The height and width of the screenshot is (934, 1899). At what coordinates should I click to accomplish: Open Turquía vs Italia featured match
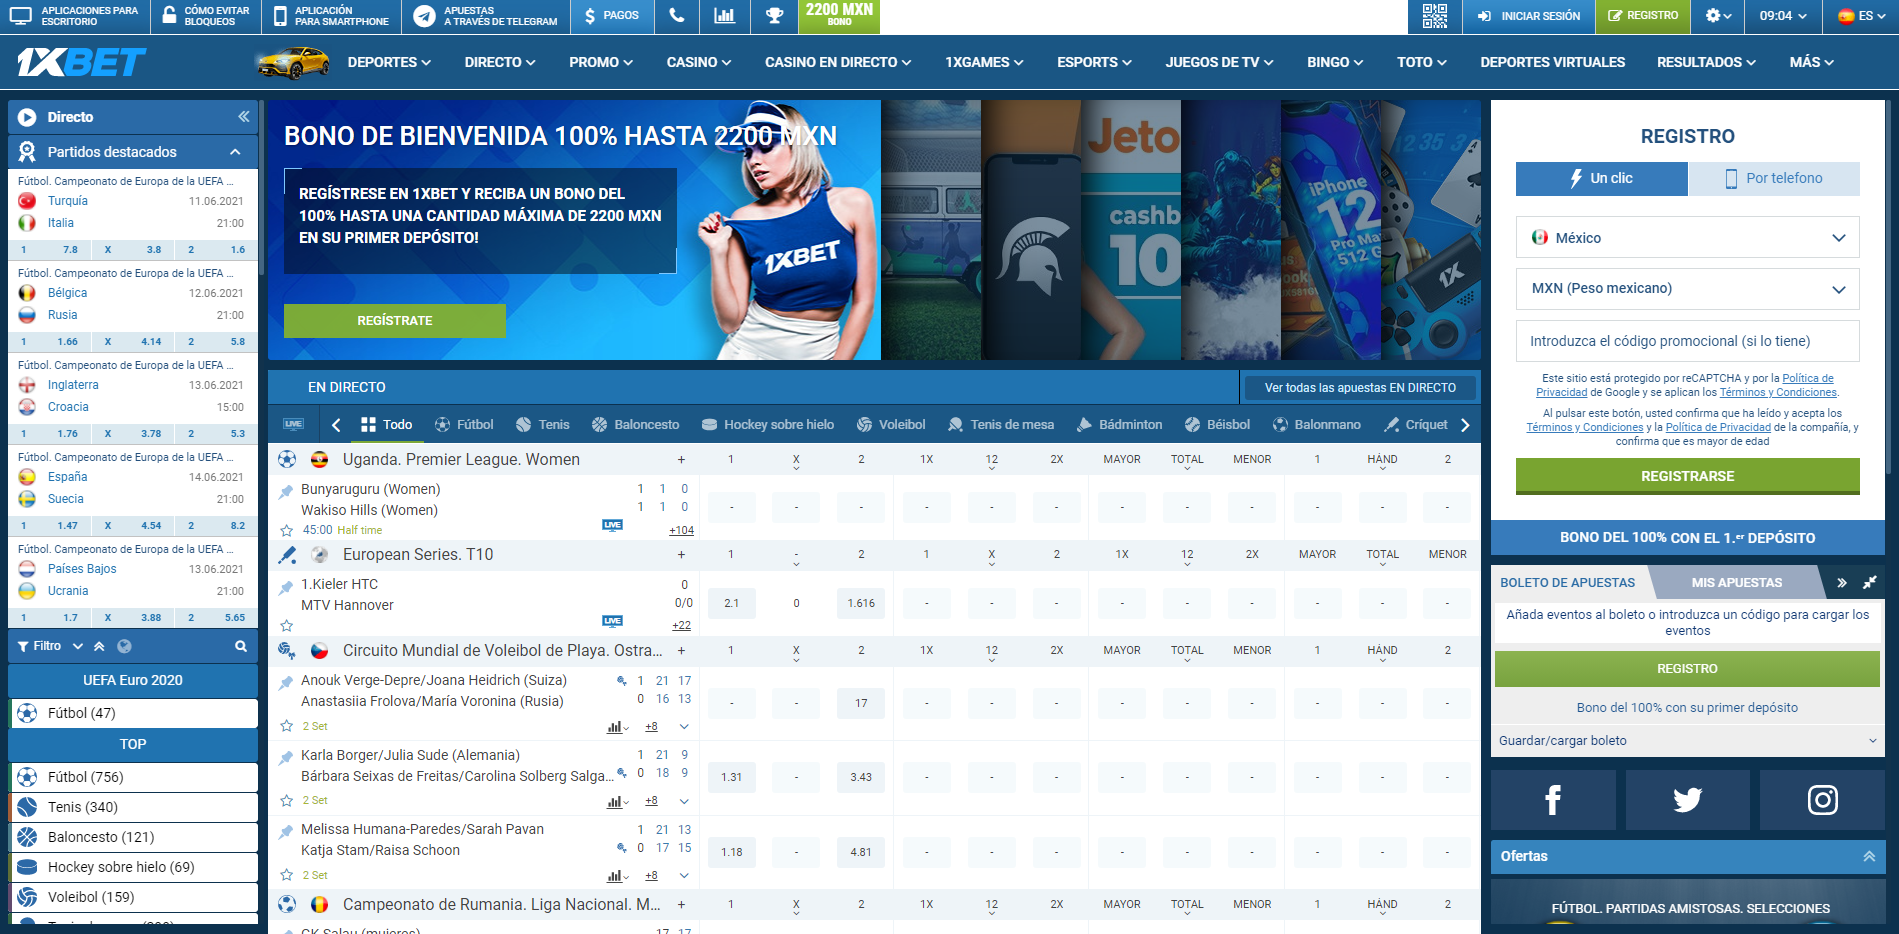[x=133, y=212]
